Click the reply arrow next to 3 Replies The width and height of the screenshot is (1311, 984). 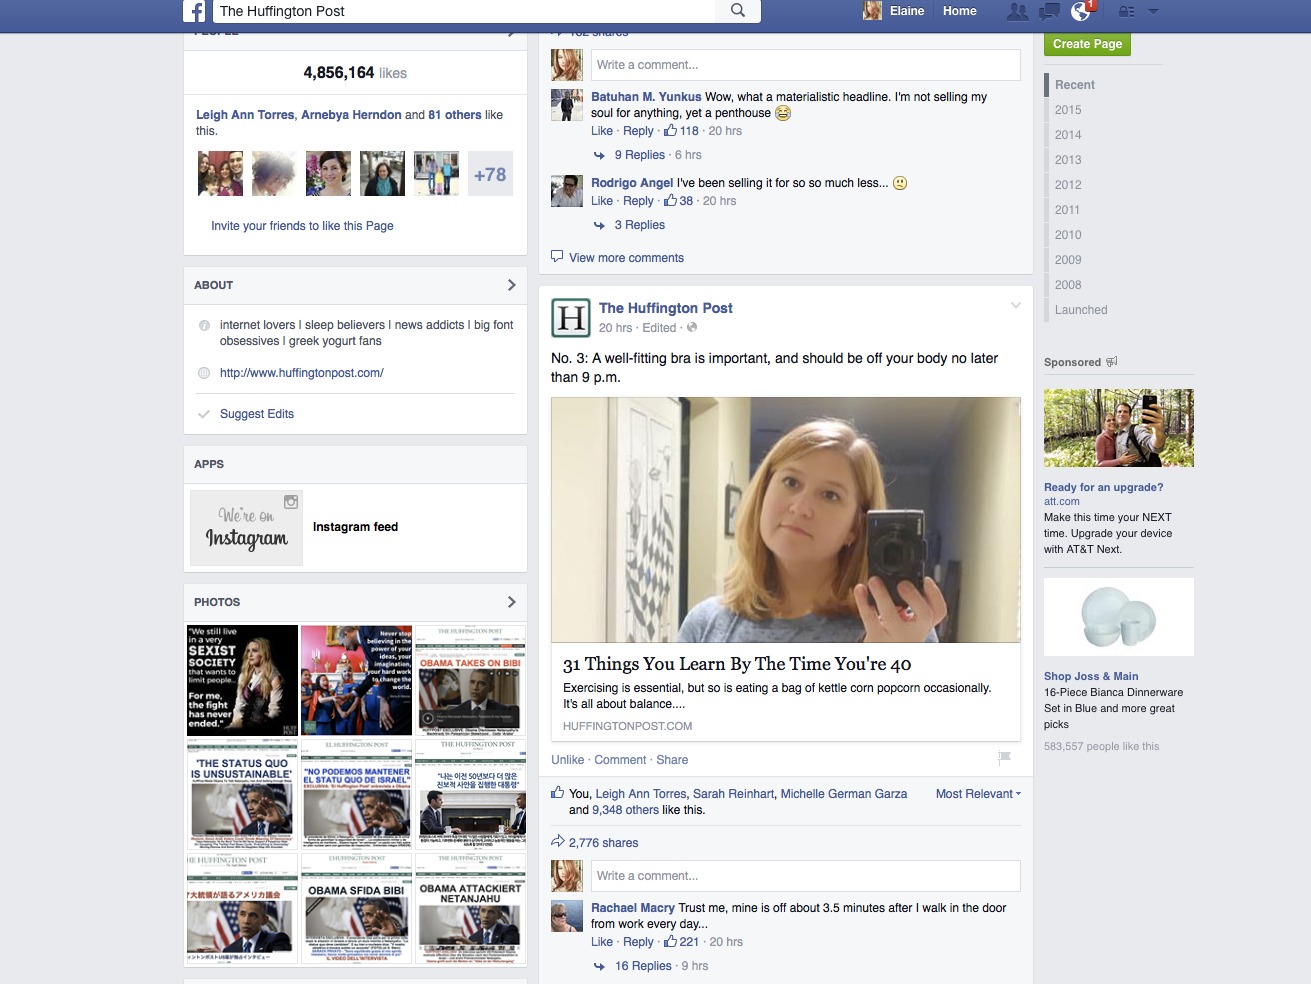(x=599, y=225)
